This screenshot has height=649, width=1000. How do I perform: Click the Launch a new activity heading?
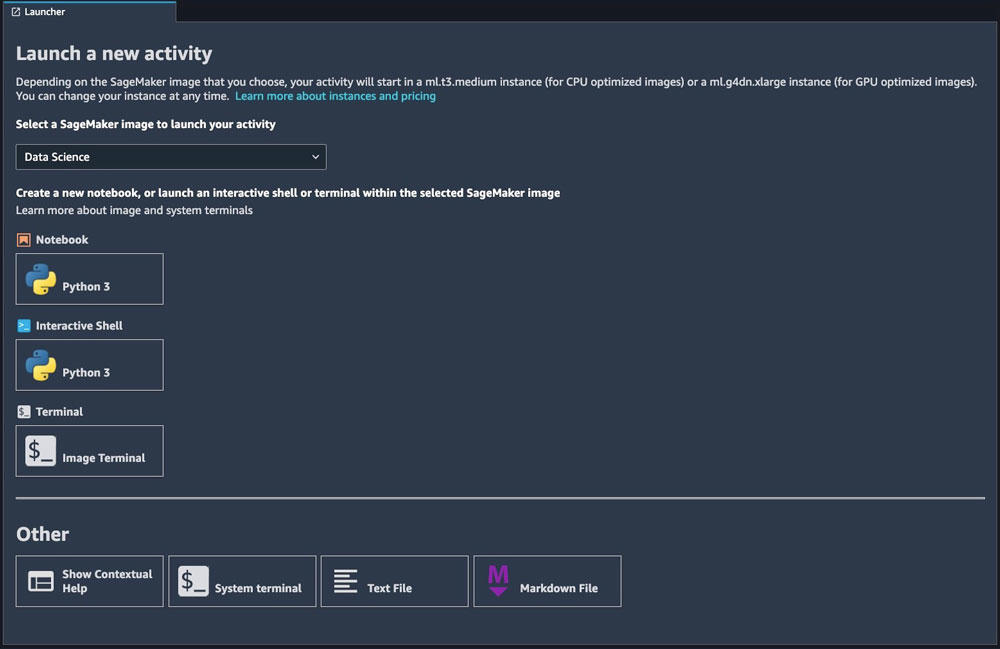coord(114,54)
